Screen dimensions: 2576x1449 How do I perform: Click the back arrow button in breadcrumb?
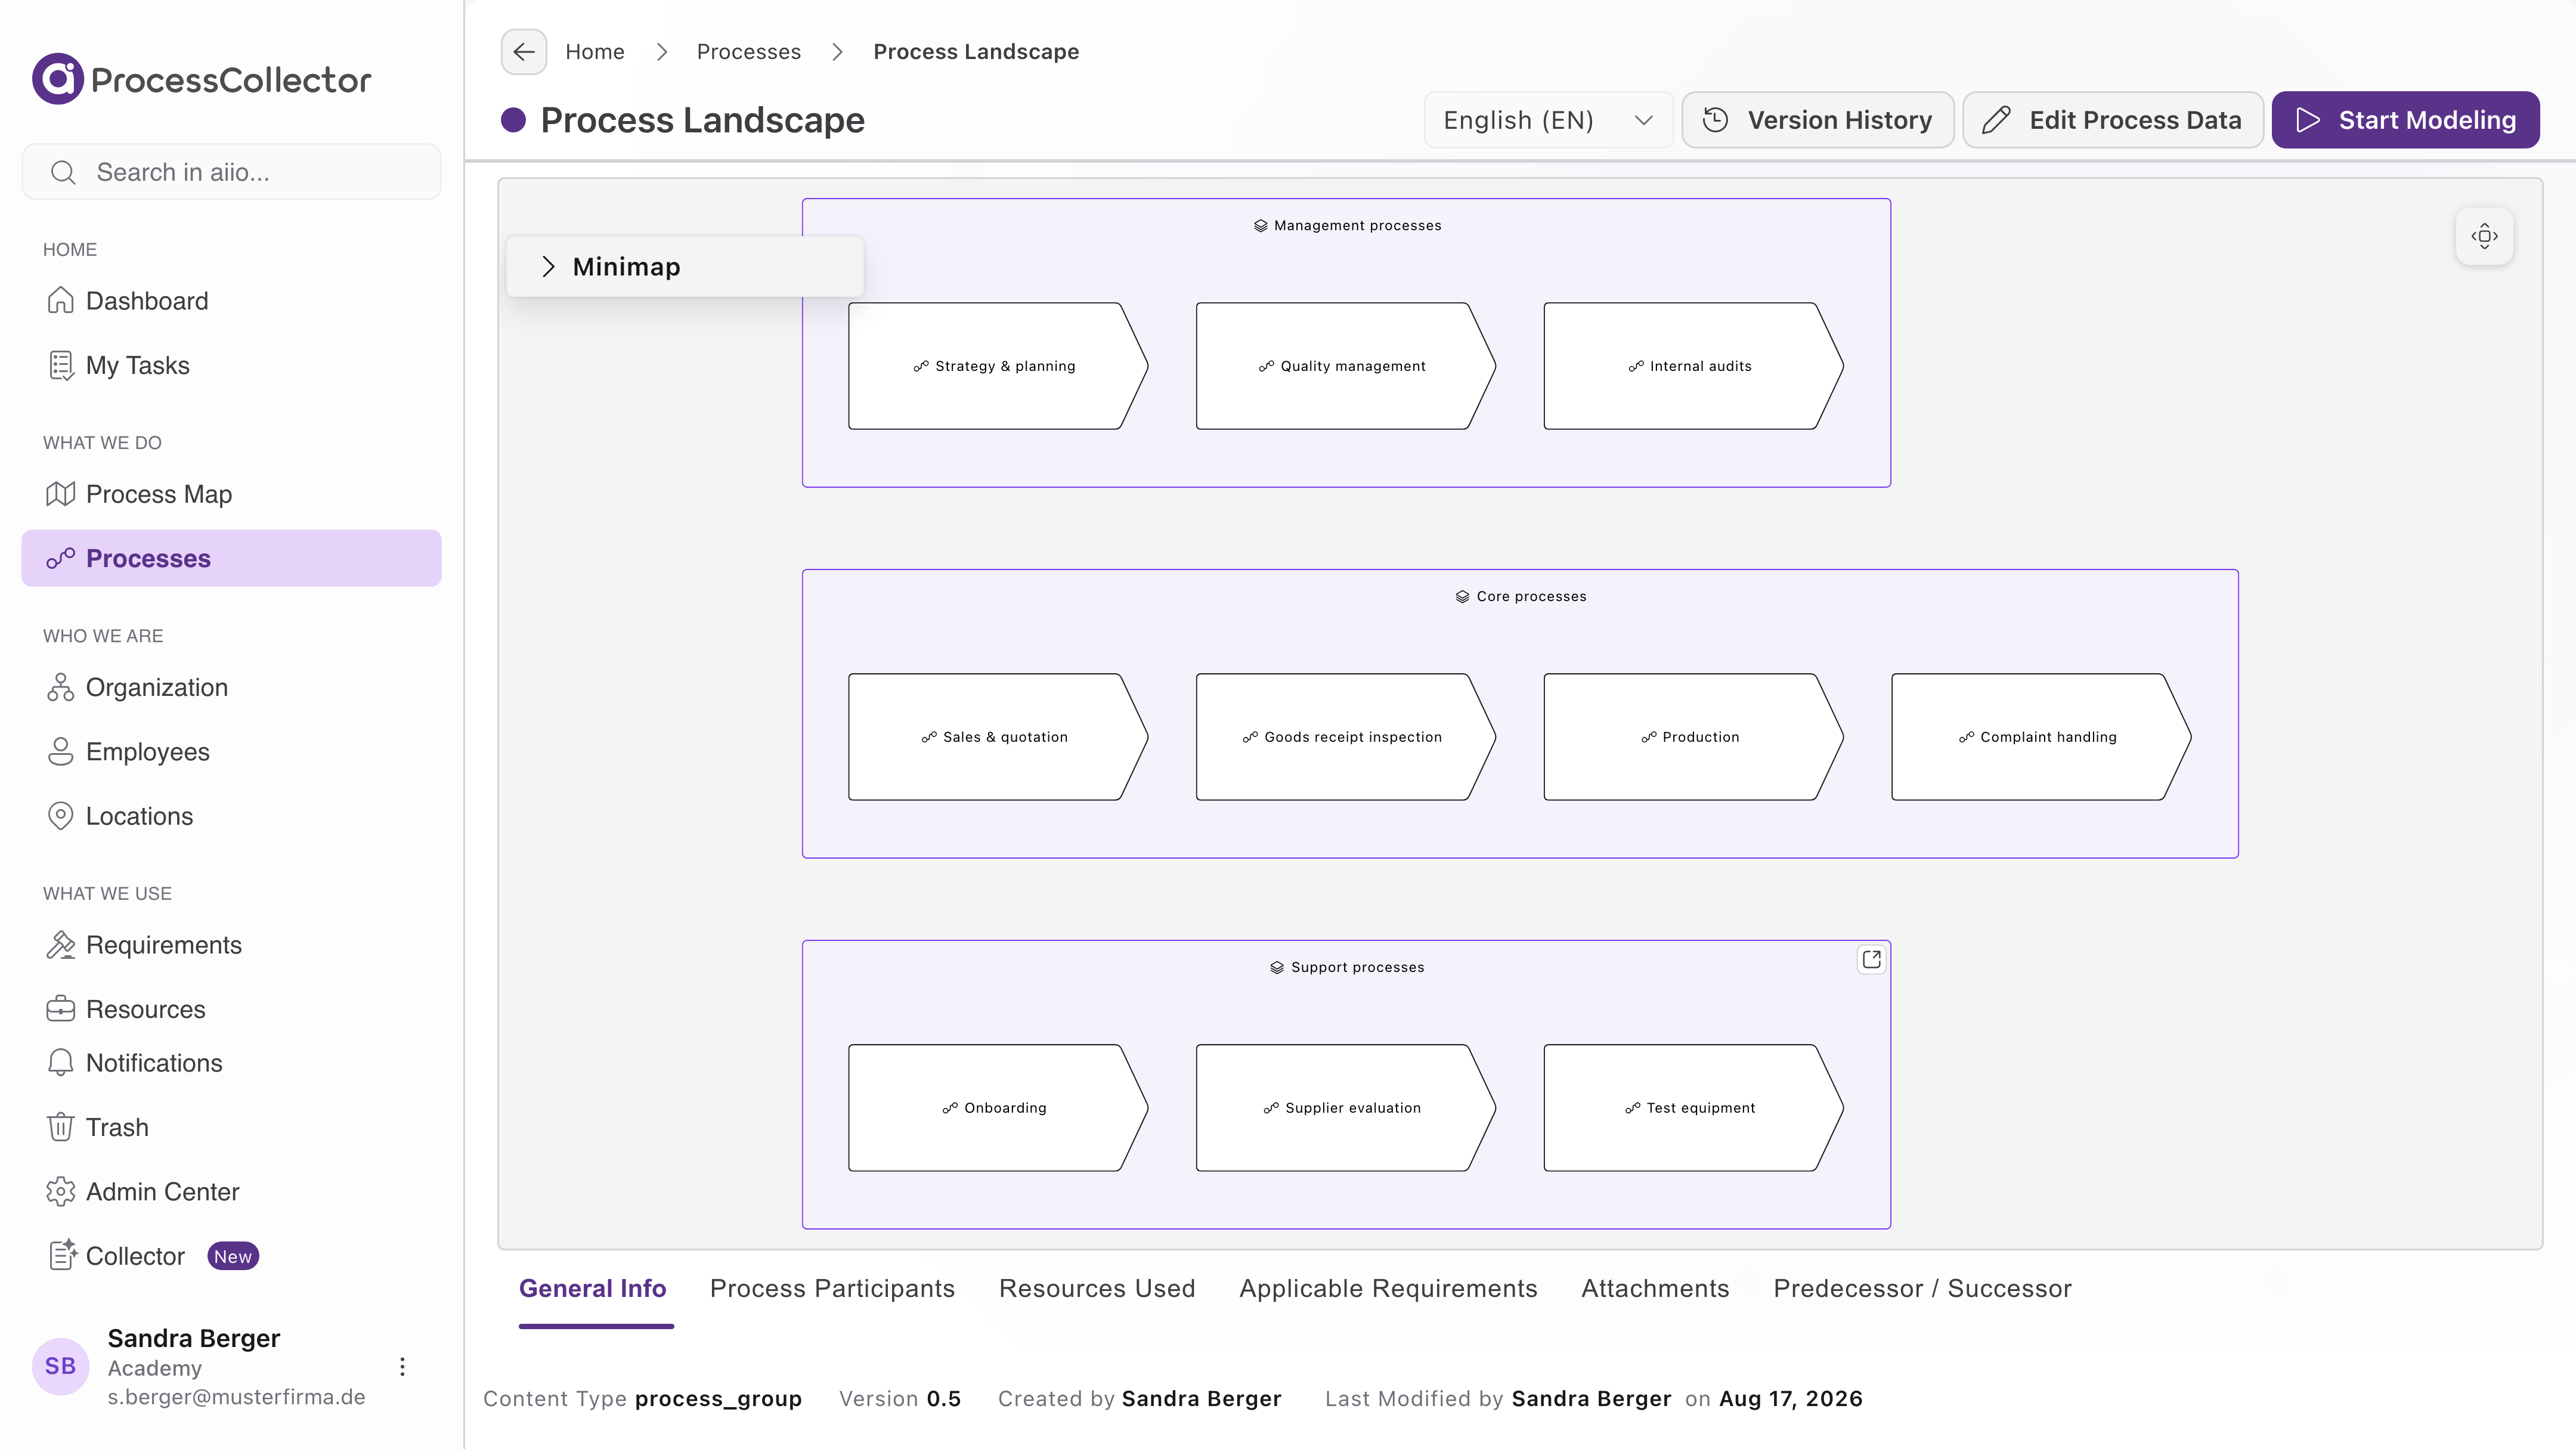click(523, 52)
